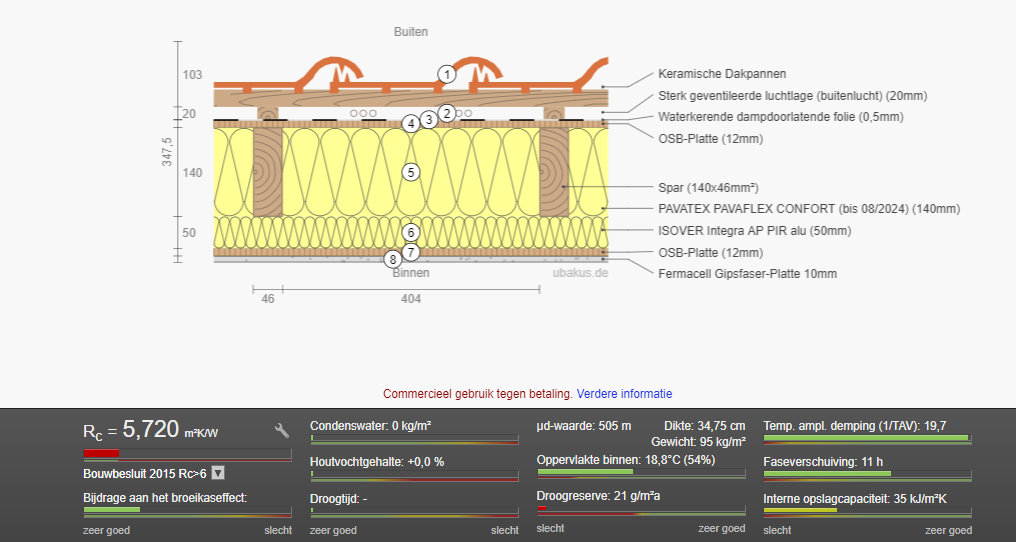Click the 347,5 total thickness dimension
The height and width of the screenshot is (542, 1016).
(x=167, y=152)
